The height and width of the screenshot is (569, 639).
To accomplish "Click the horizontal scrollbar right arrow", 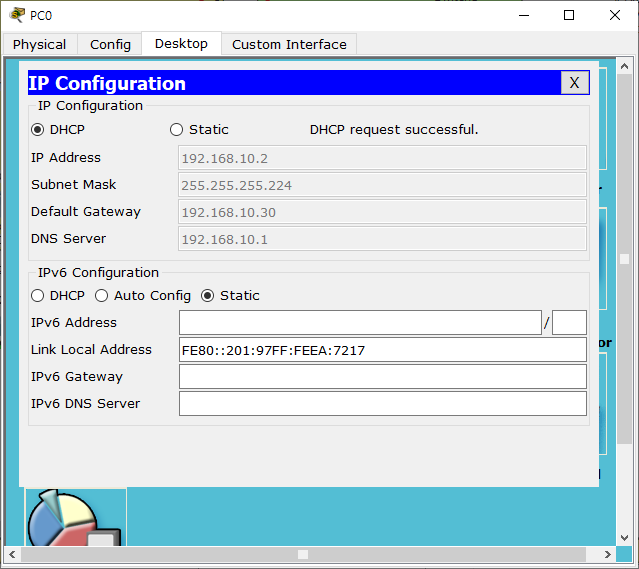I will (608, 554).
